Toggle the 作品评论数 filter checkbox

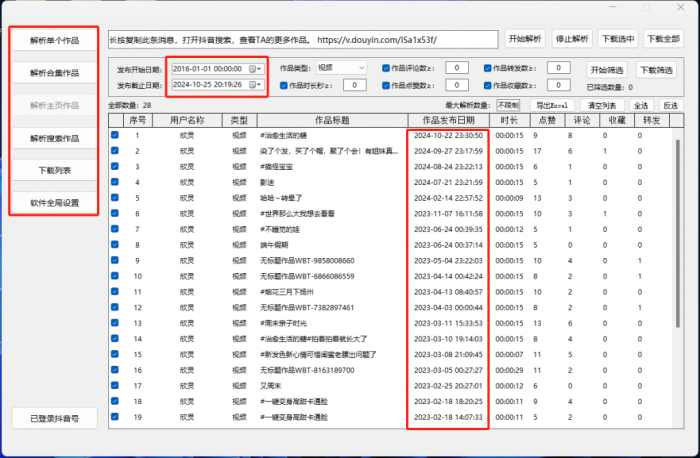[386, 68]
